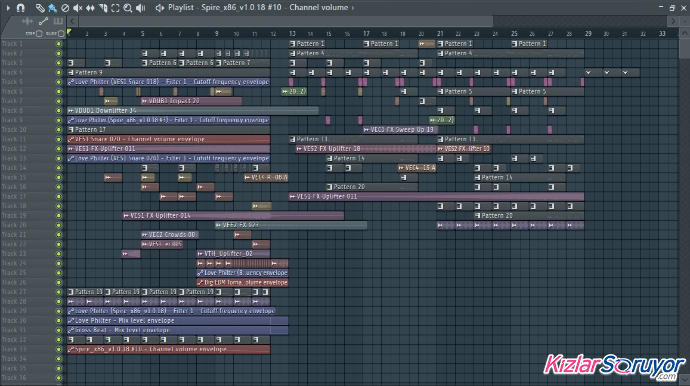Select the Slip tool
Image resolution: width=690 pixels, height=386 pixels.
coord(90,7)
